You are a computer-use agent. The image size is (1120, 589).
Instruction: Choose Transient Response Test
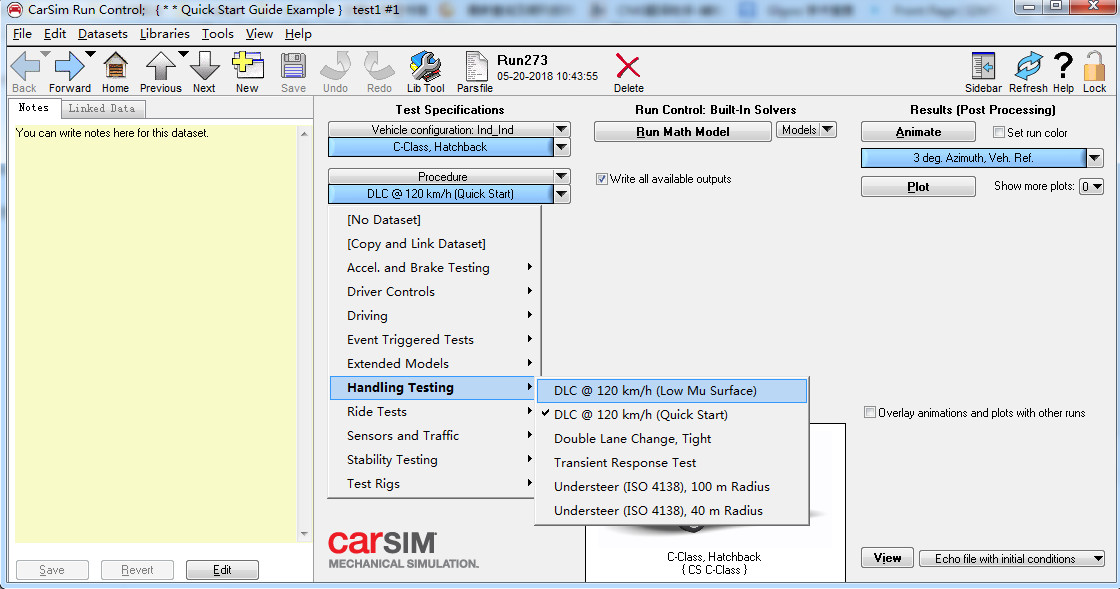coord(672,463)
